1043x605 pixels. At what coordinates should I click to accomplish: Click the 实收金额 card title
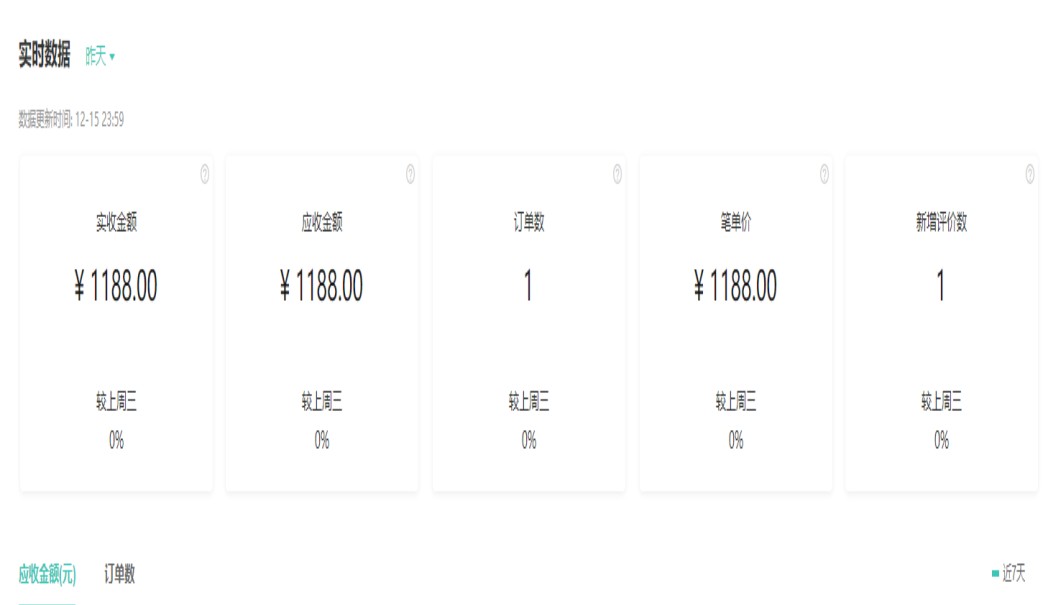coord(116,223)
